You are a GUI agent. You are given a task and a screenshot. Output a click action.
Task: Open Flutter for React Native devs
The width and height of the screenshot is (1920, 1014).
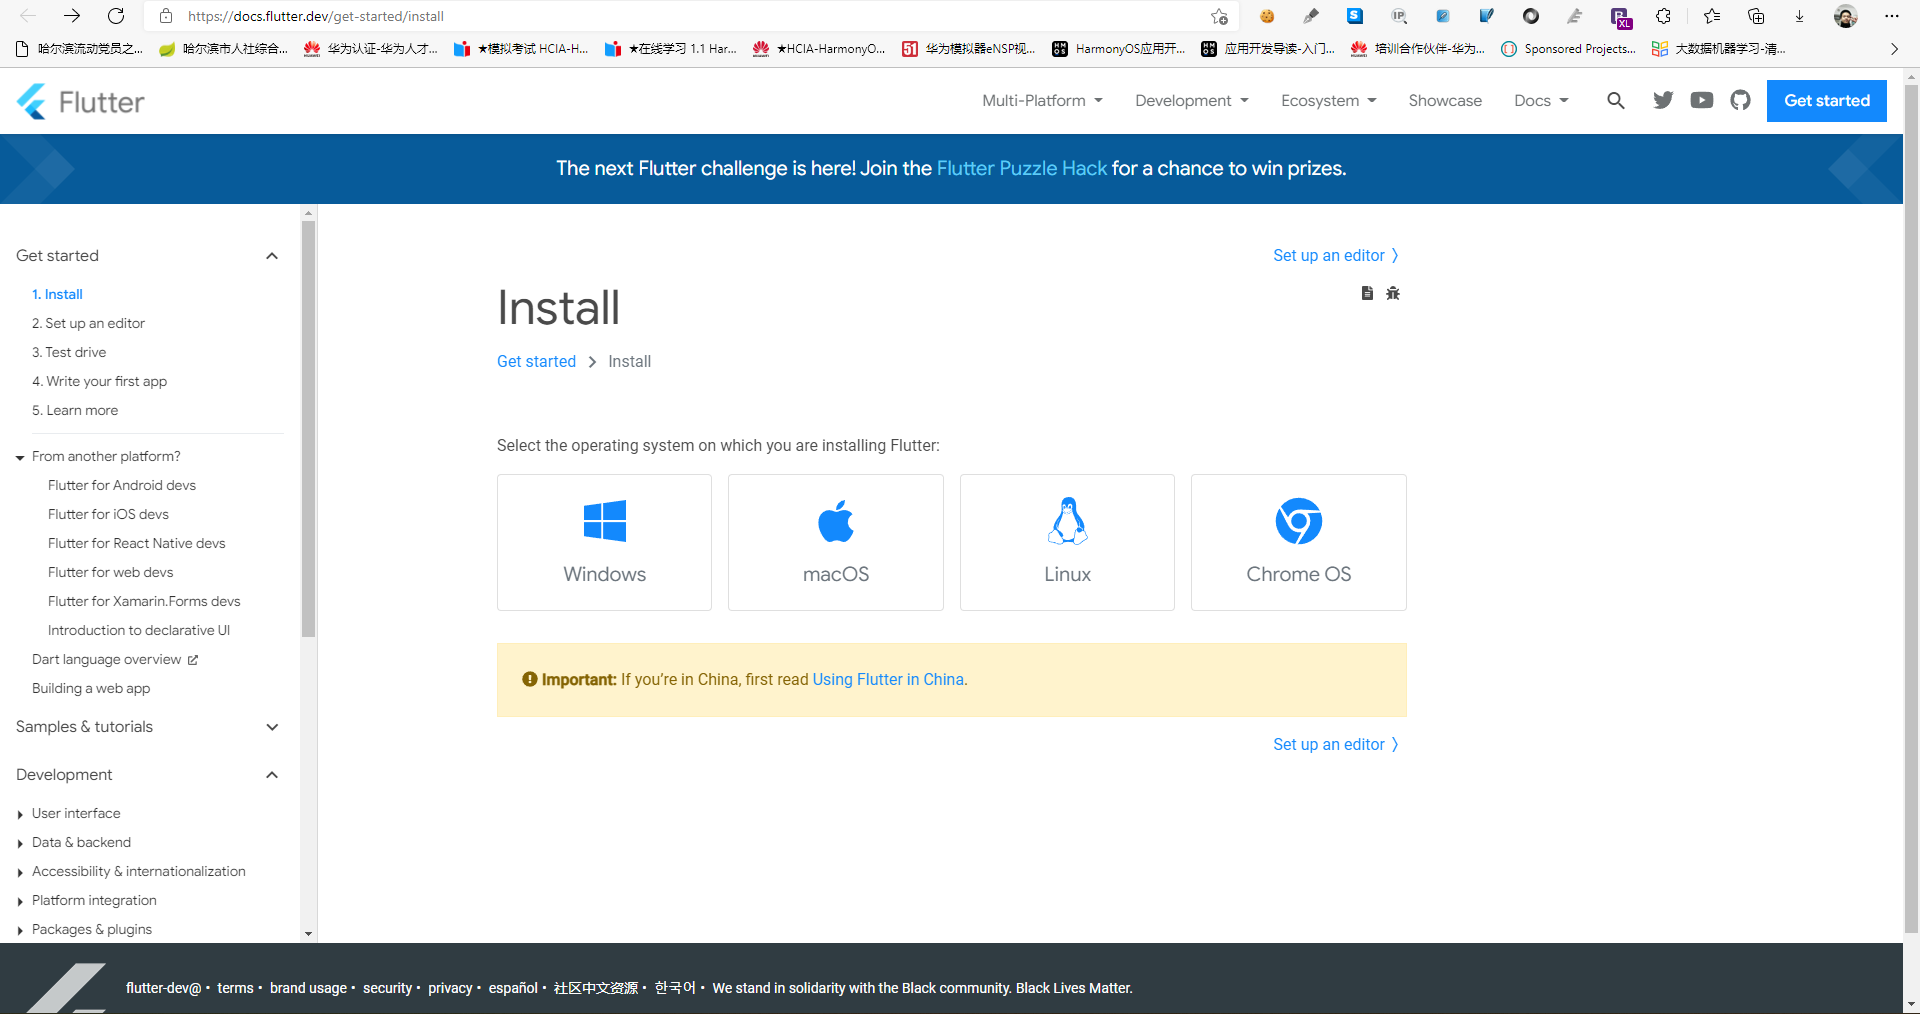tap(137, 543)
